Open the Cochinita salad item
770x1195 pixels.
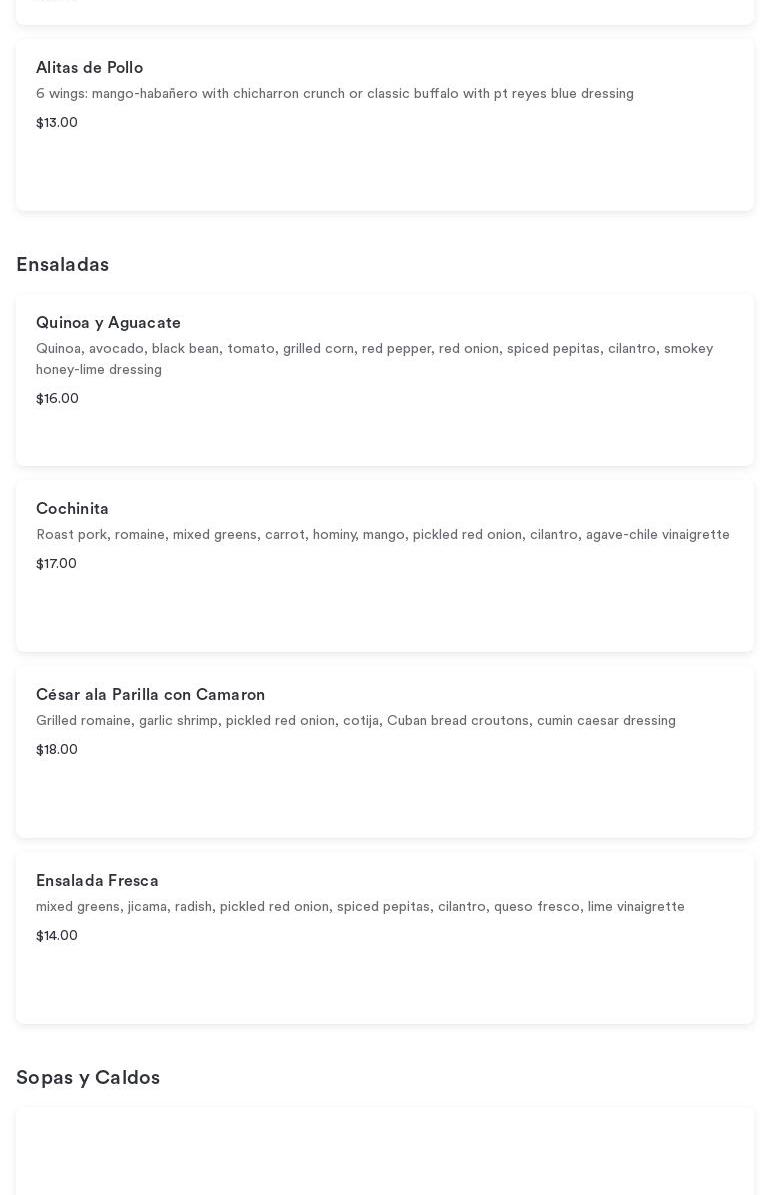tap(72, 509)
